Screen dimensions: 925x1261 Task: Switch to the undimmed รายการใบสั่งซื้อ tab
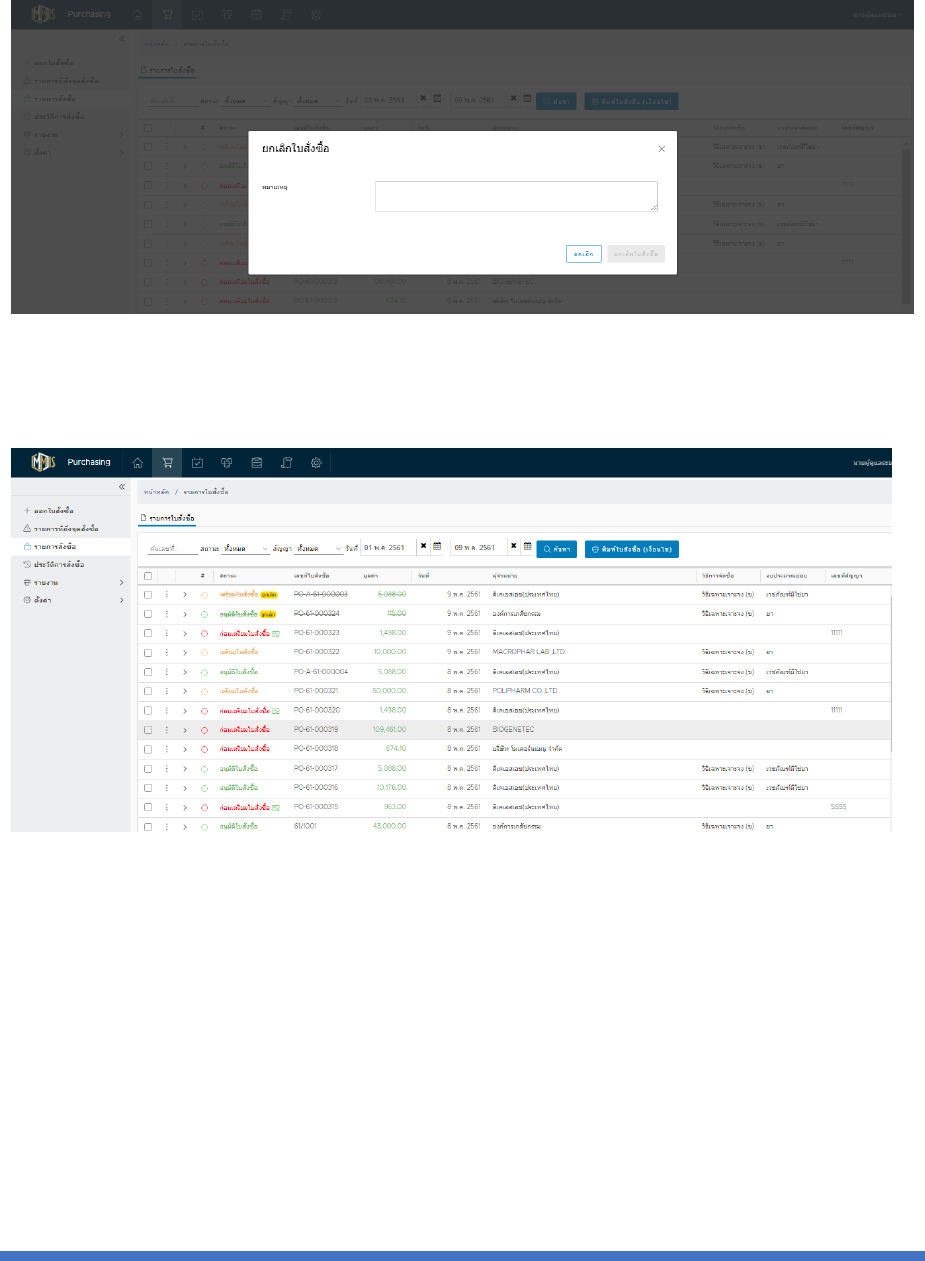point(167,518)
